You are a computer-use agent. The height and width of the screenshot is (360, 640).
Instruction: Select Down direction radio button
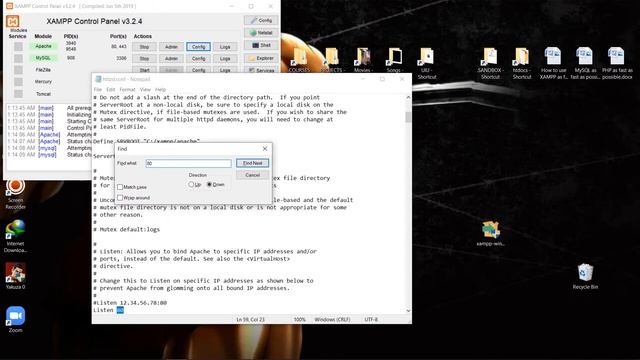209,184
